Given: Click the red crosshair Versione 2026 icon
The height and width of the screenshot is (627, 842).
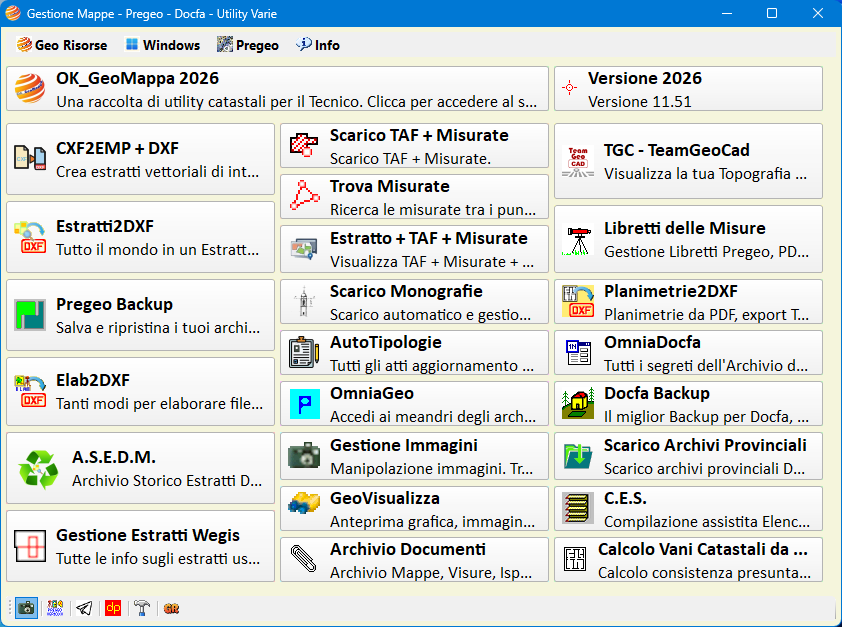Looking at the screenshot, I should point(570,88).
